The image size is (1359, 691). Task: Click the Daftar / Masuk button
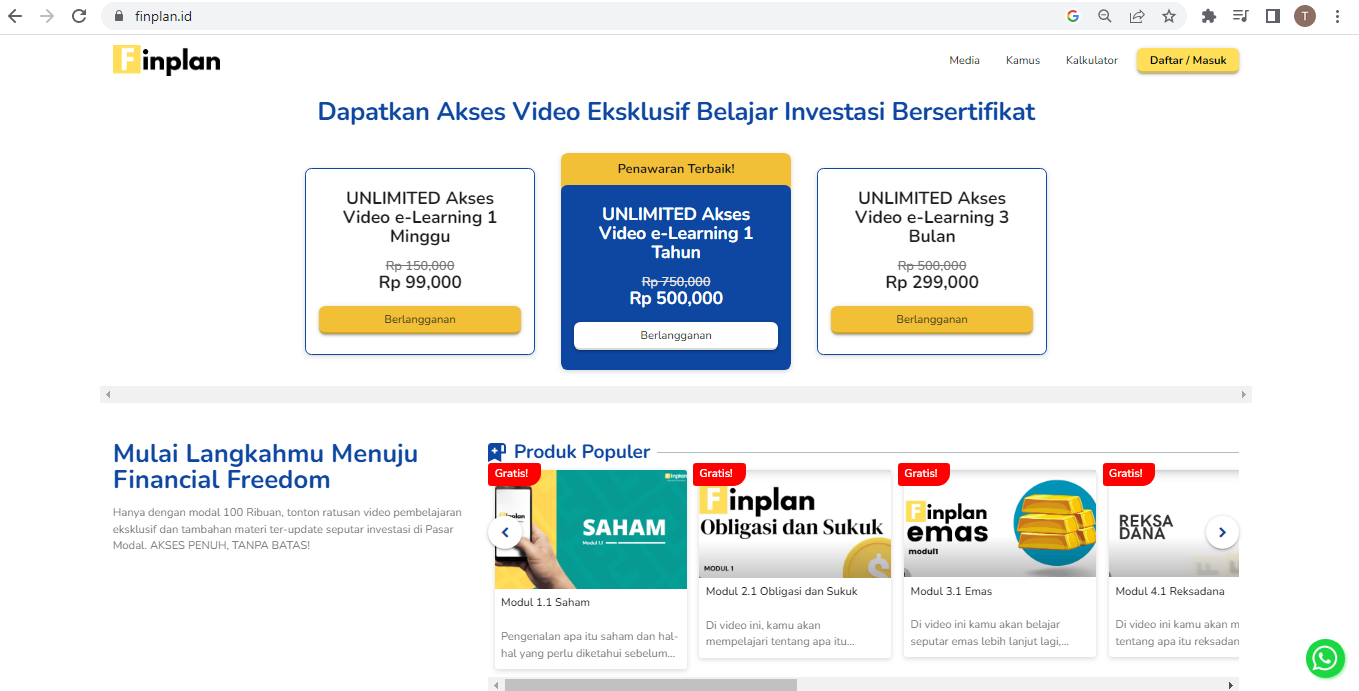point(1187,61)
